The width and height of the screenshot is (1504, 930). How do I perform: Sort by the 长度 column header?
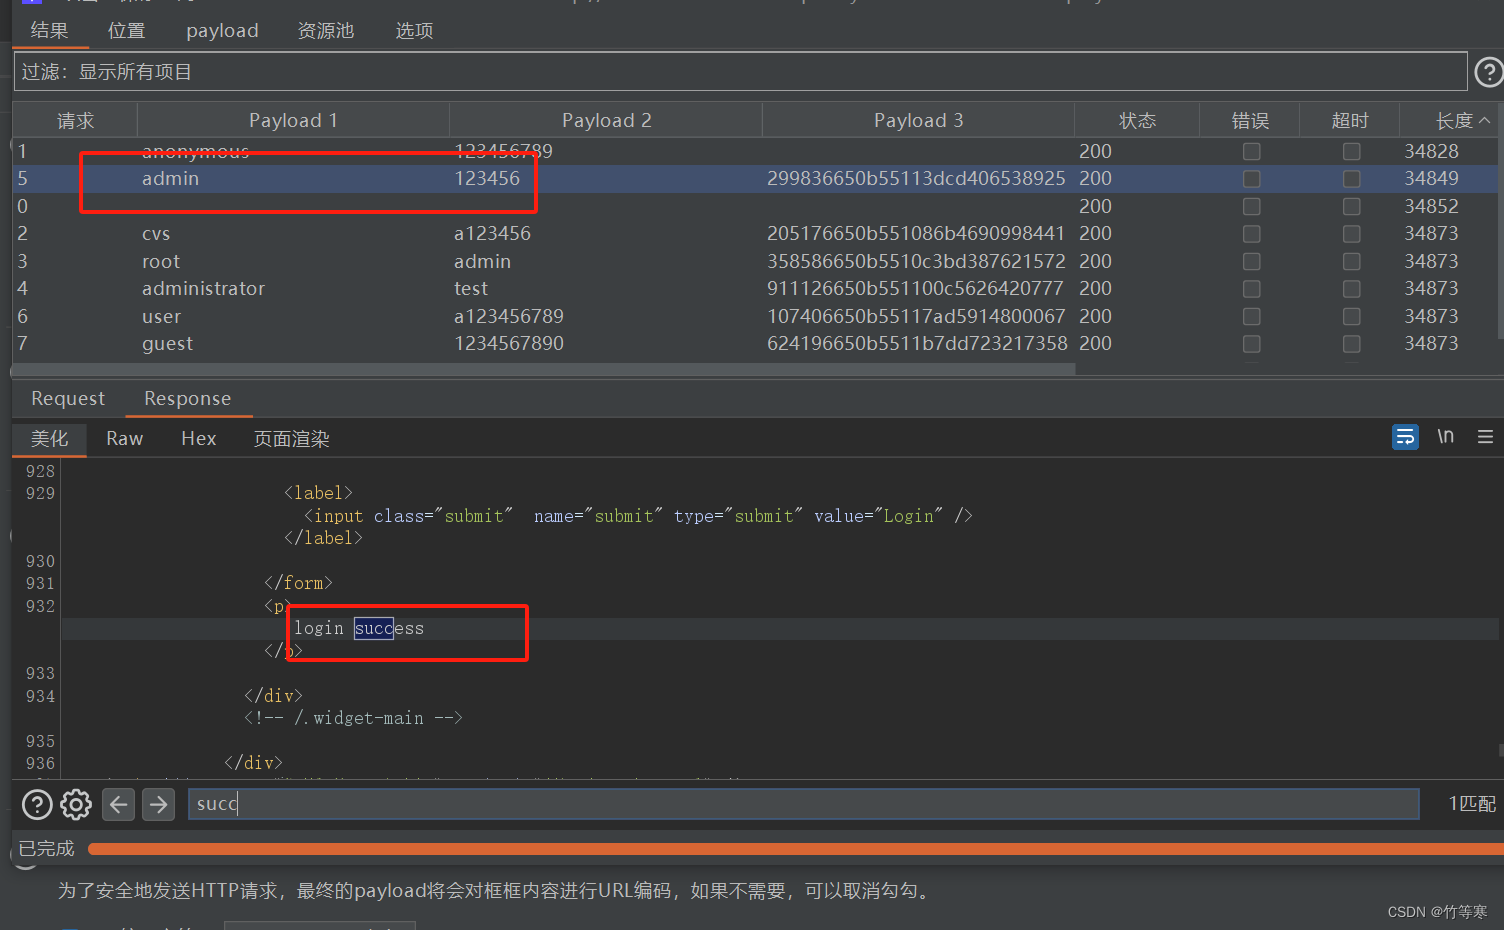click(x=1450, y=120)
